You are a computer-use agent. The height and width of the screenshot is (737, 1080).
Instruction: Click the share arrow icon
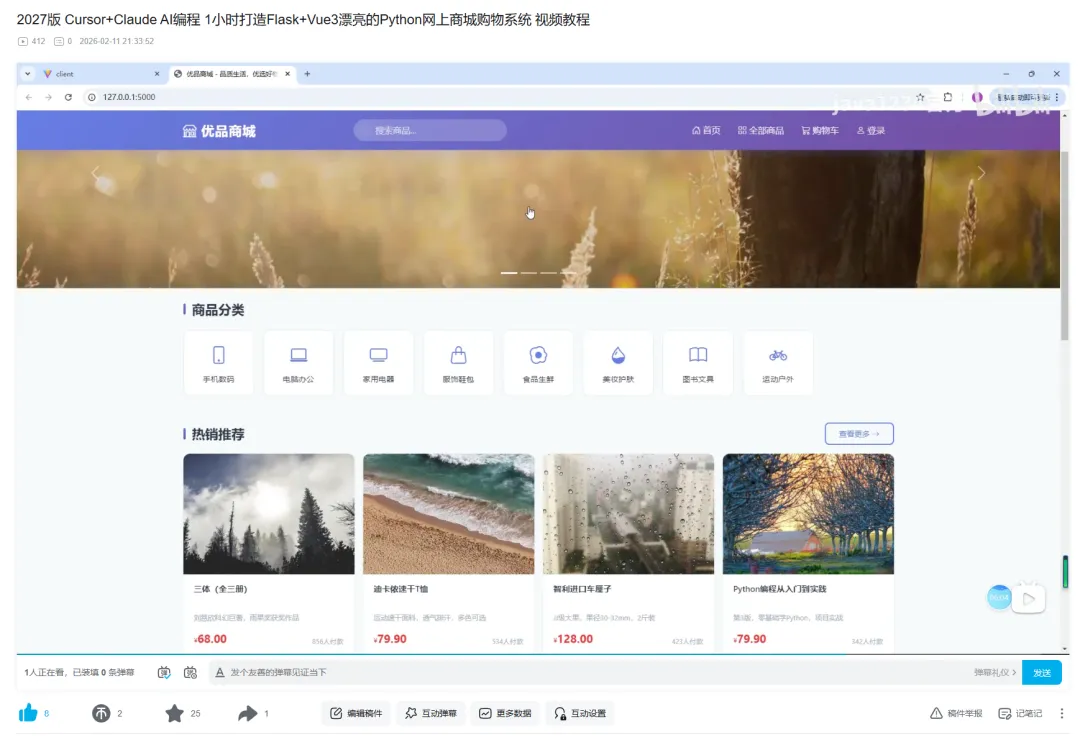coord(248,713)
